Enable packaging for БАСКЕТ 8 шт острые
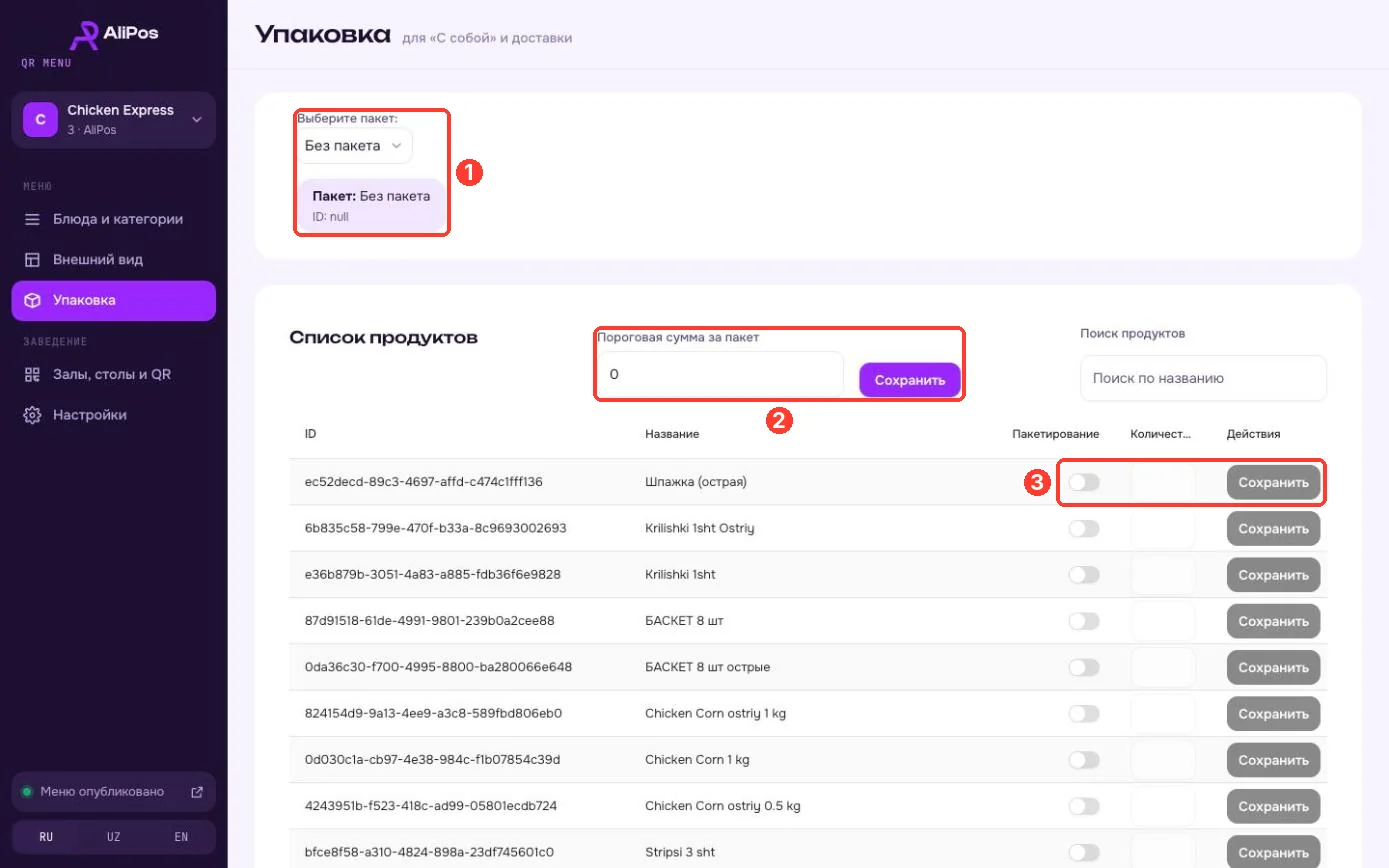This screenshot has height=868, width=1389. 1084,667
